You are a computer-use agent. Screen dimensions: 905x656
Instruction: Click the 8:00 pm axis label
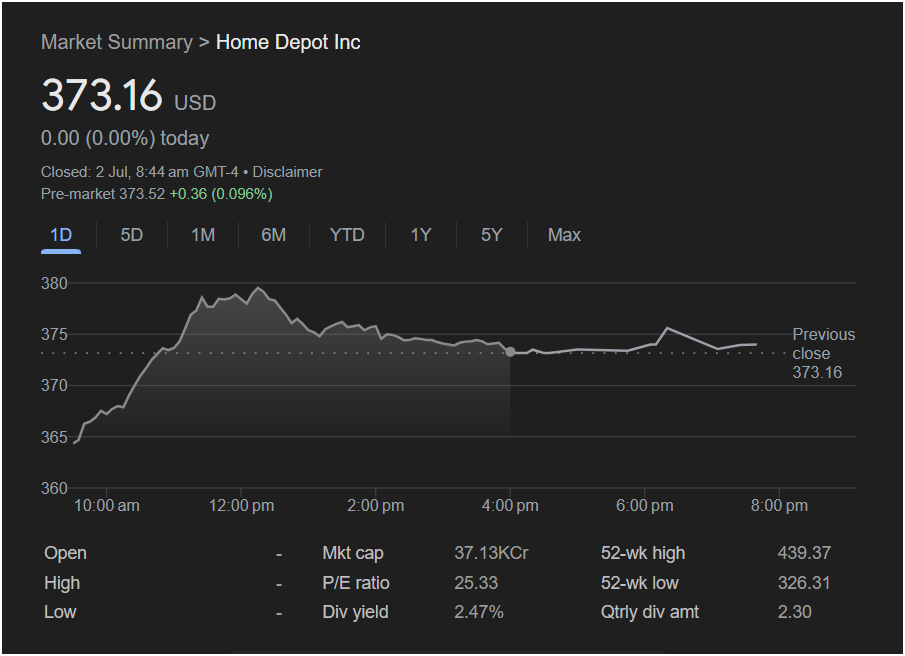tap(779, 506)
